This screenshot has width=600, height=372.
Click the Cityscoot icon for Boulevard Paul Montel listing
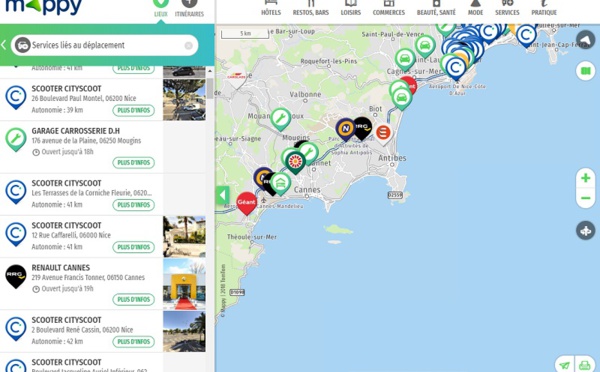16,97
